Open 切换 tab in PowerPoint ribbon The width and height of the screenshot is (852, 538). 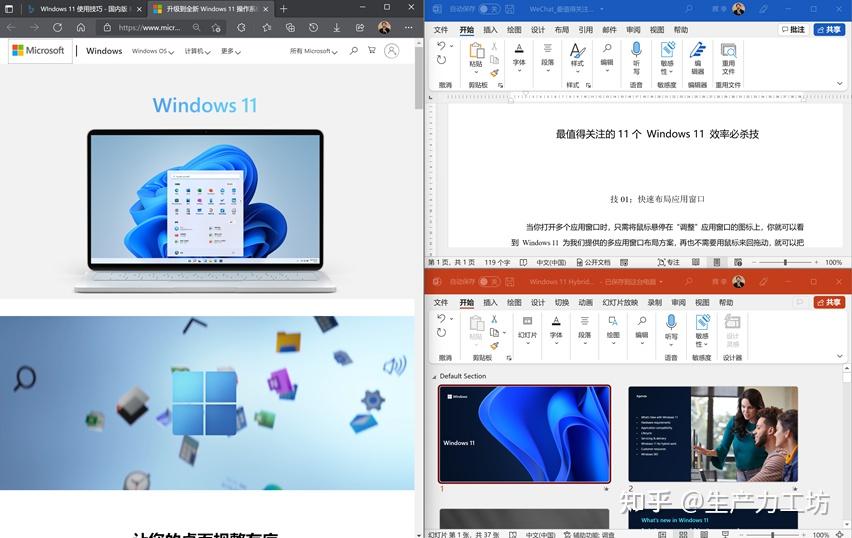pos(562,303)
